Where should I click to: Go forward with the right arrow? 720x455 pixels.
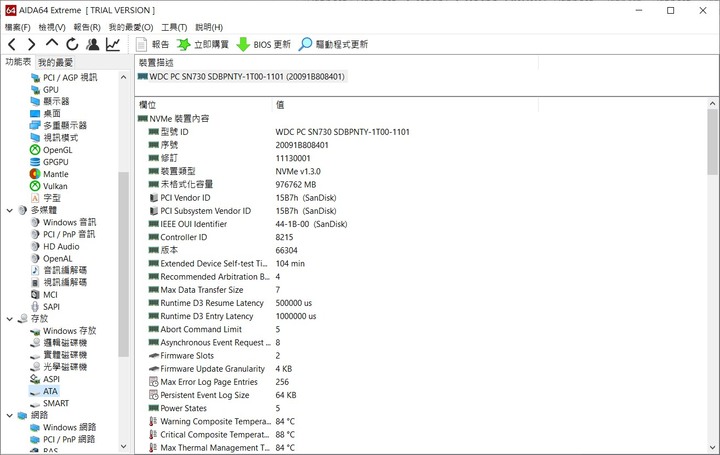pyautogui.click(x=31, y=44)
